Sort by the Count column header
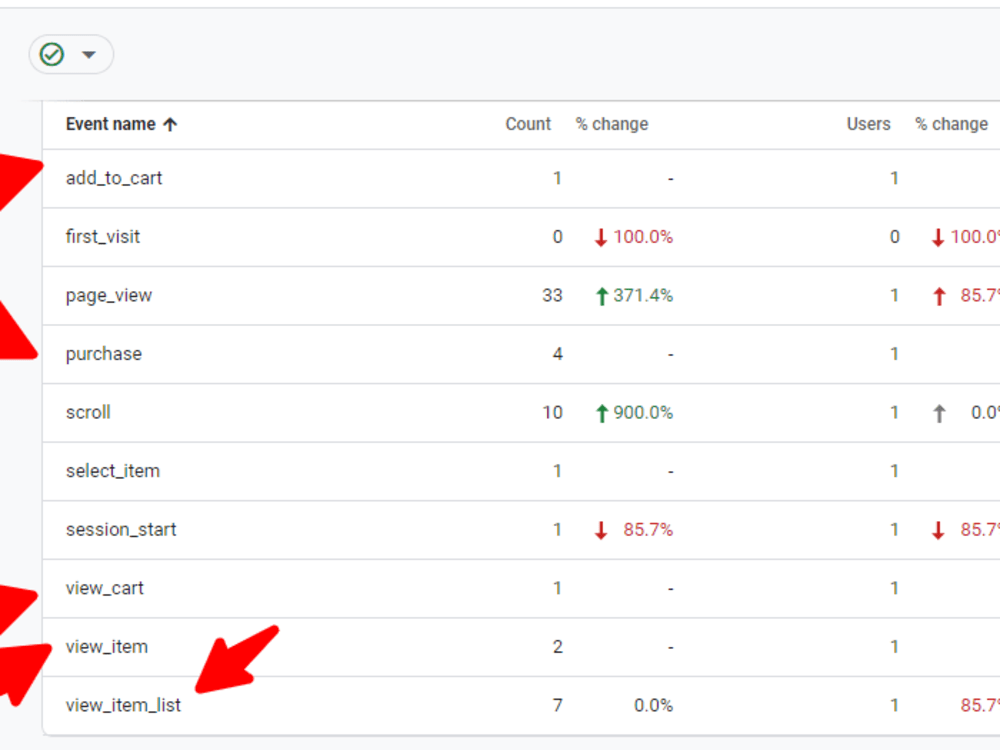This screenshot has width=1000, height=750. tap(528, 124)
